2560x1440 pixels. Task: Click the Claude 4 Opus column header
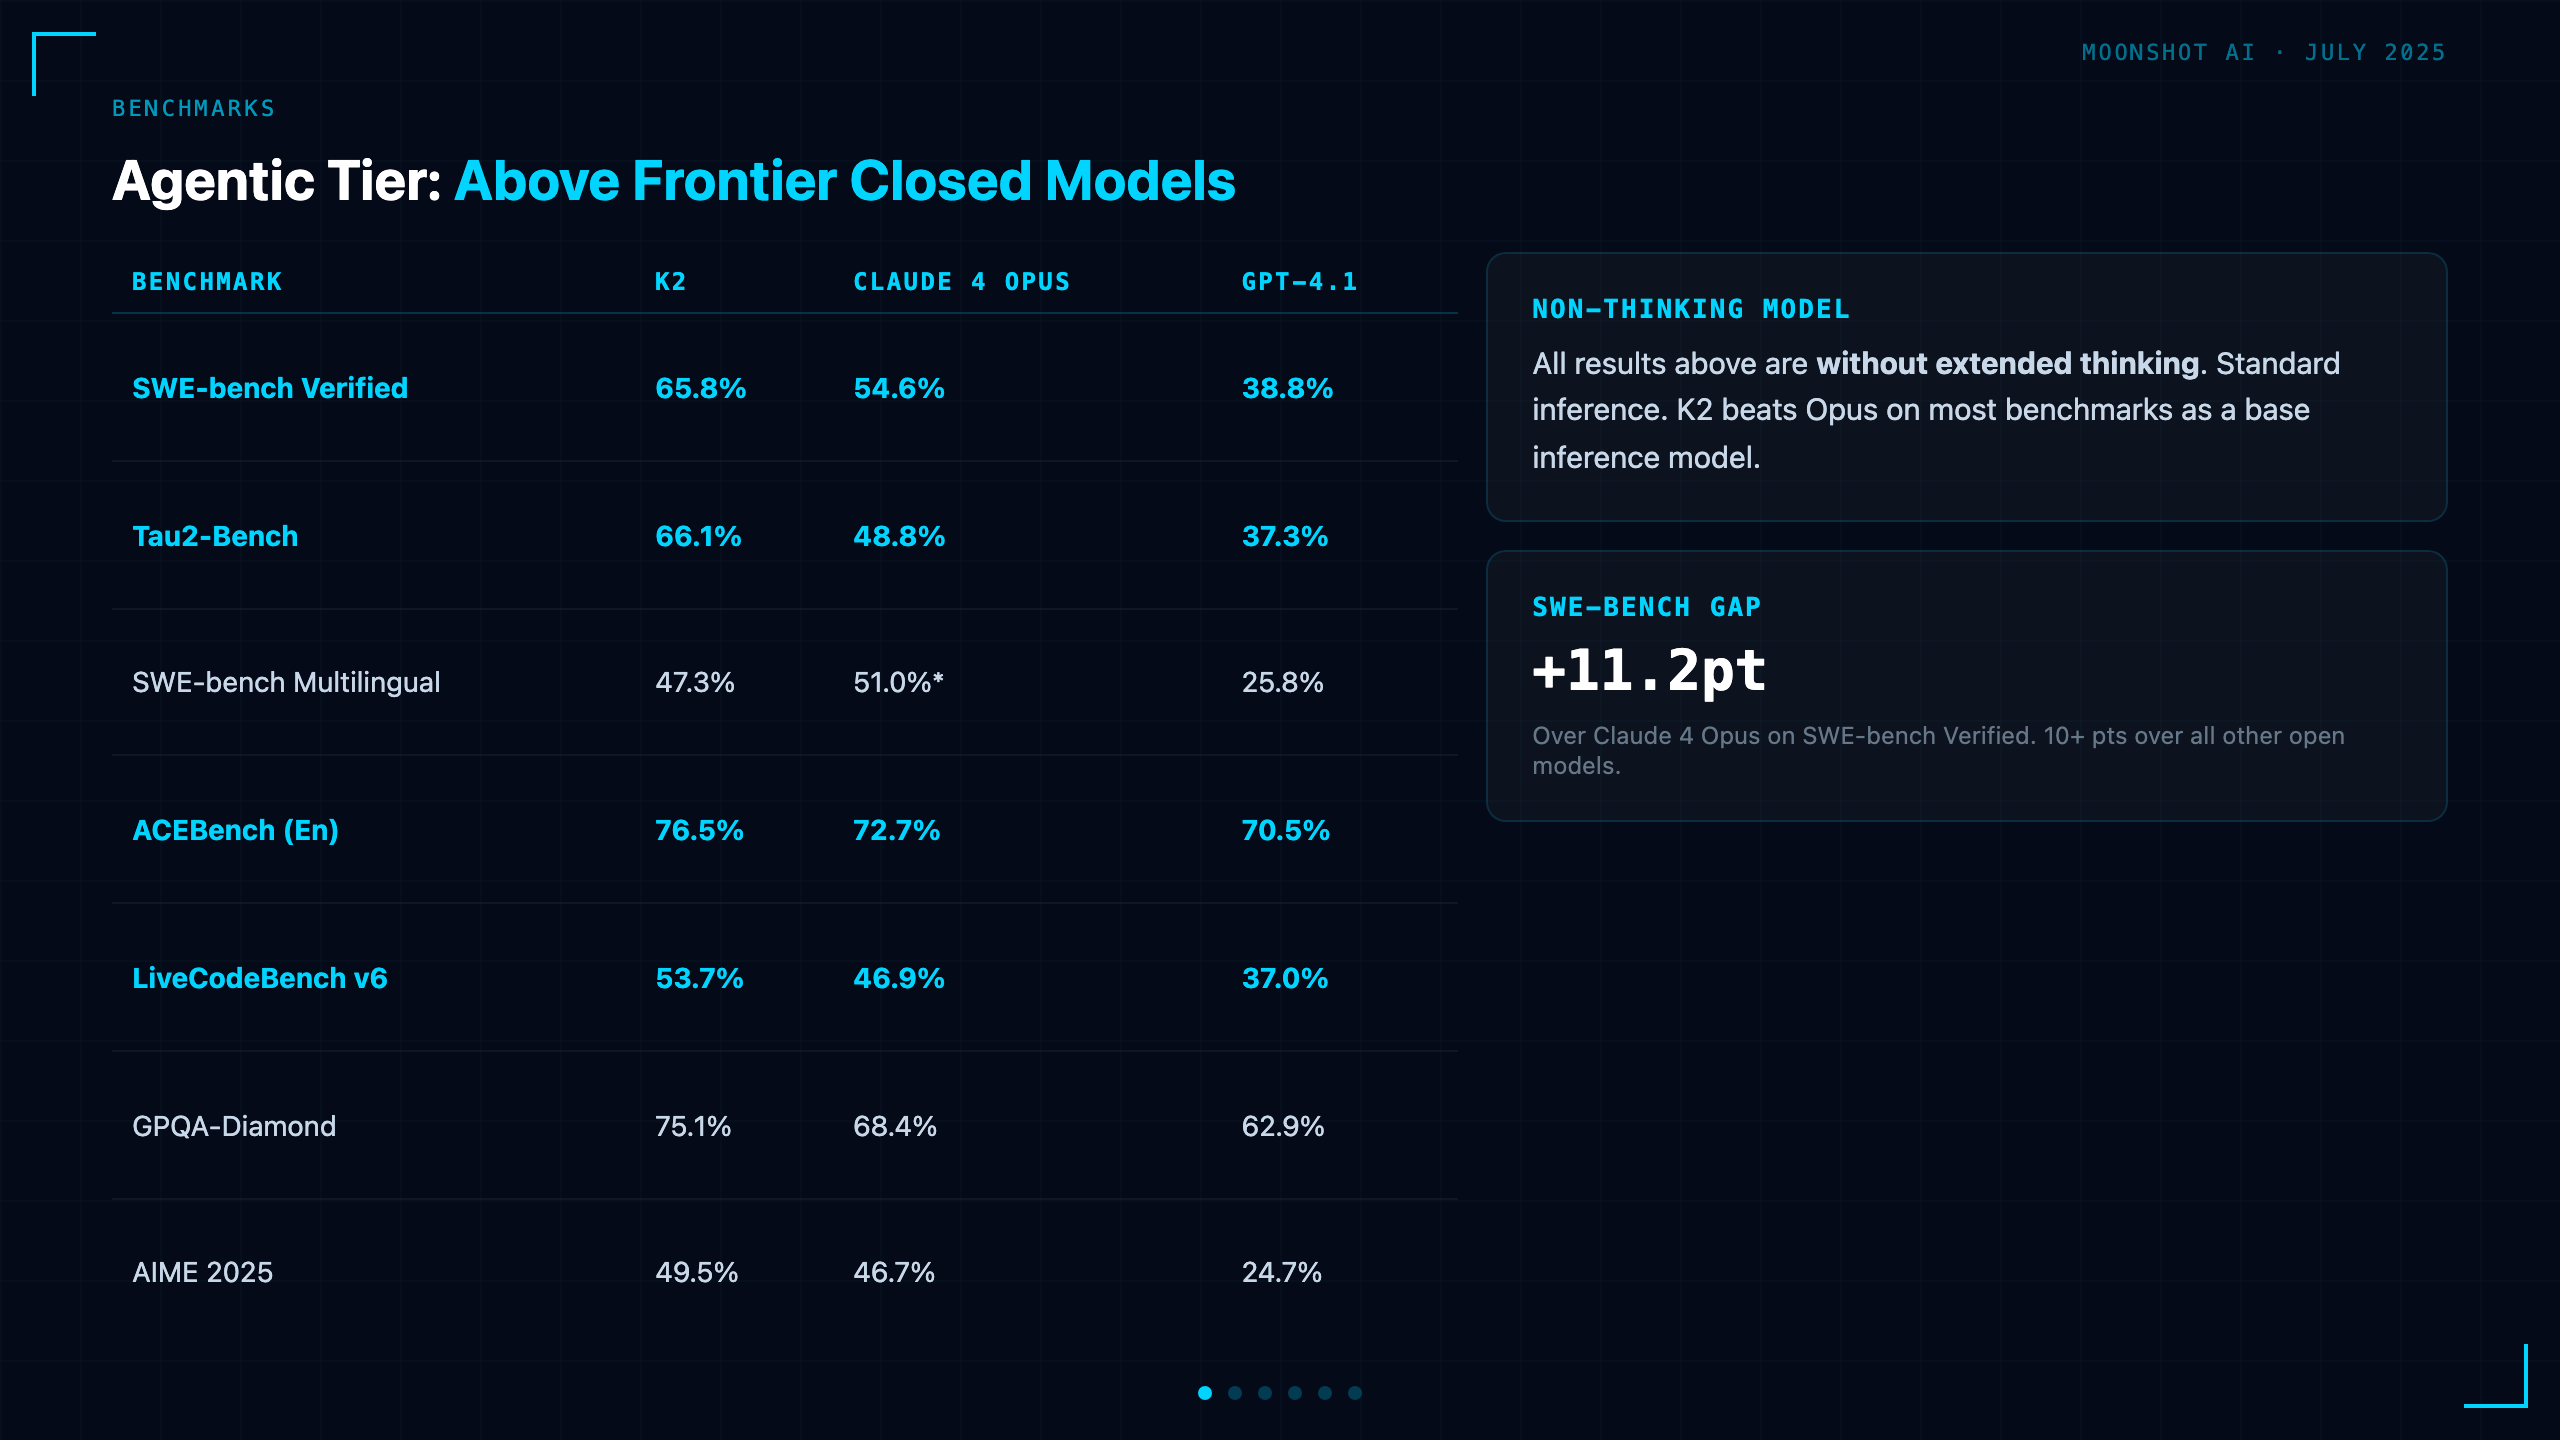(x=961, y=282)
